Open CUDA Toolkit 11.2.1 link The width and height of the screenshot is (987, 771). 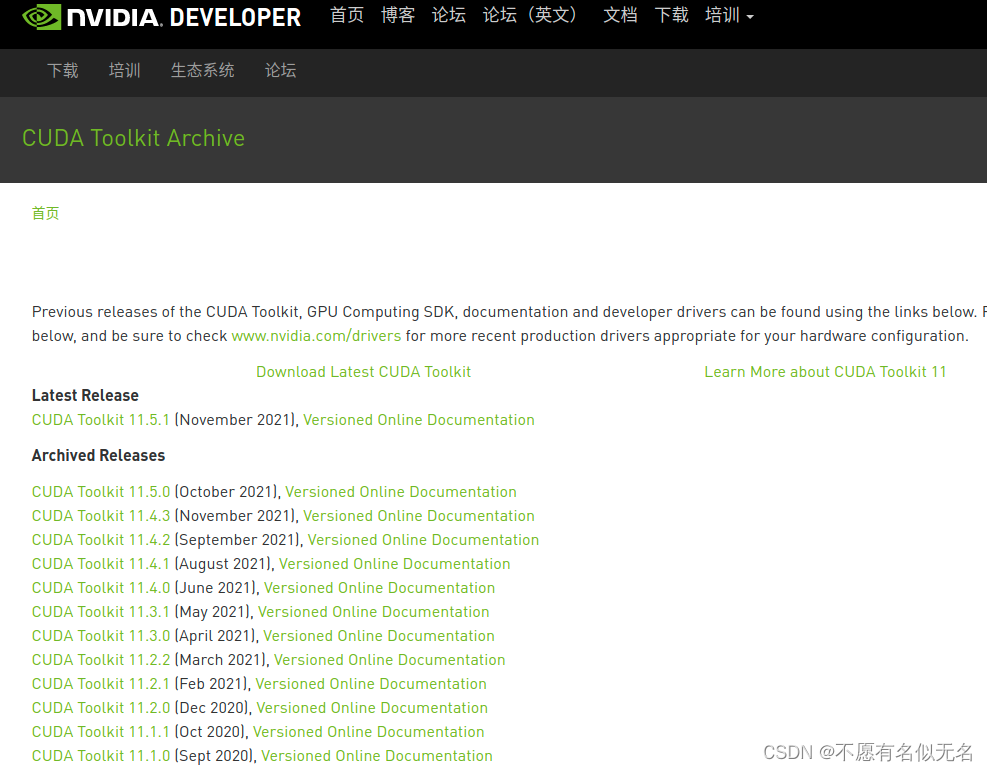pos(101,684)
